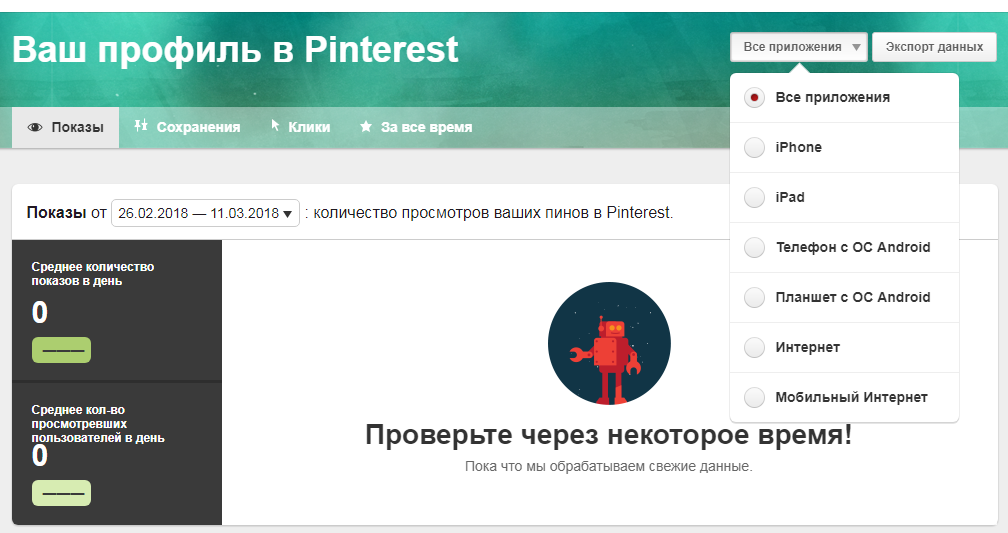This screenshot has height=533, width=1008.
Task: Select the Интернет radio option
Action: 755,348
